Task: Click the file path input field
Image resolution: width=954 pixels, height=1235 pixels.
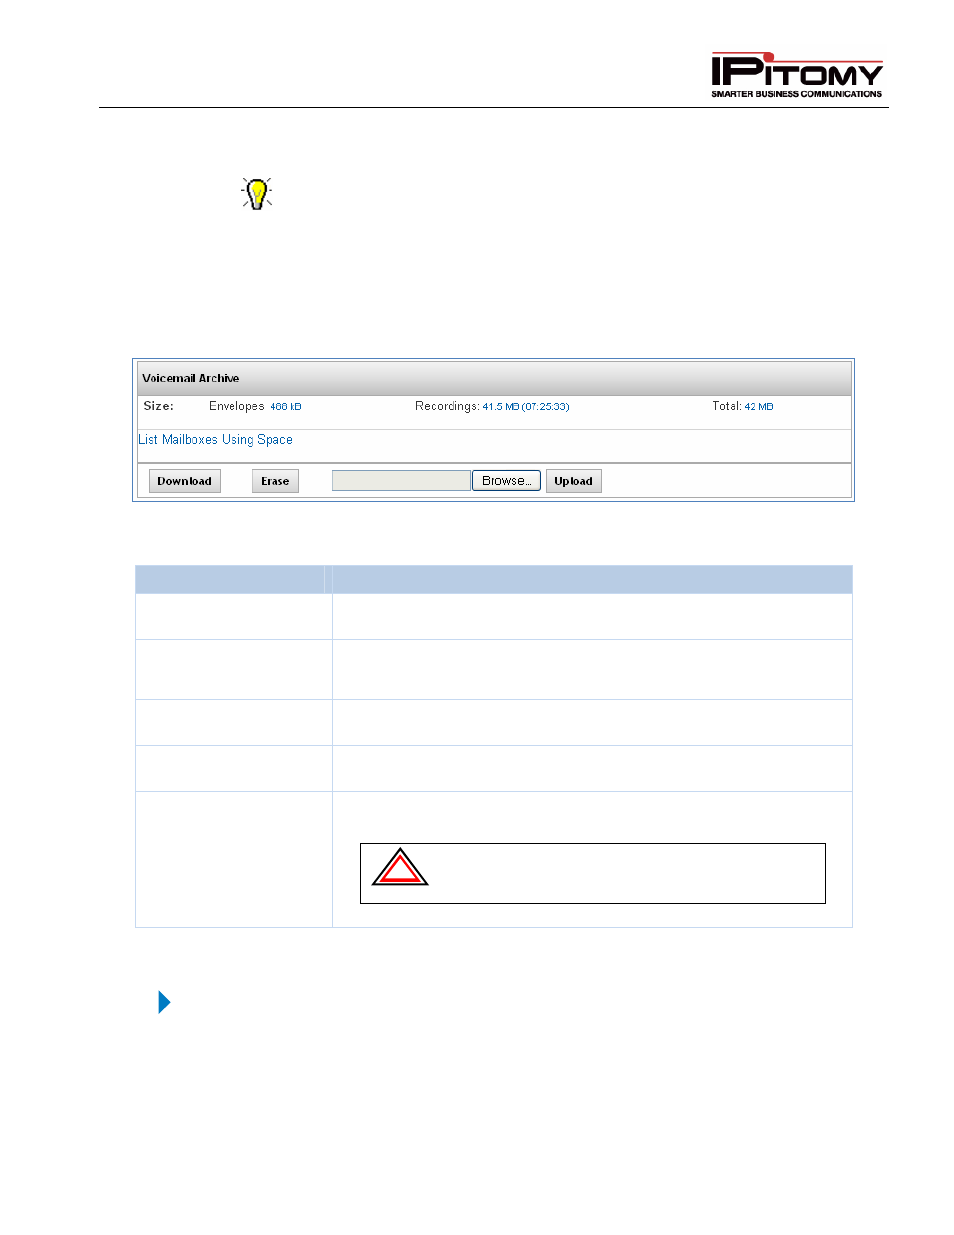Action: point(401,481)
